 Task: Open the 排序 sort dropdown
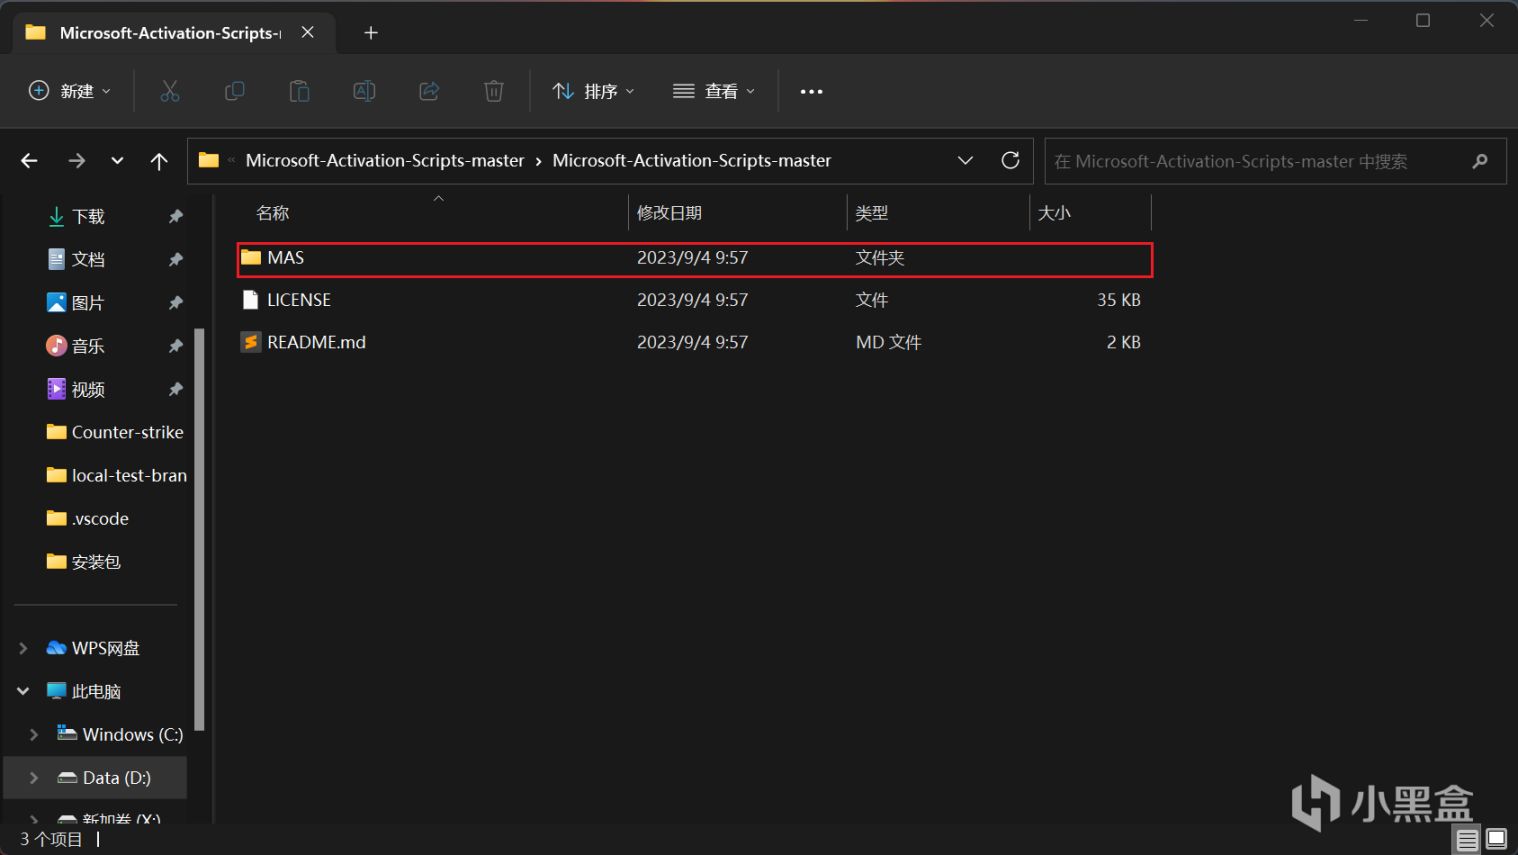coord(594,91)
